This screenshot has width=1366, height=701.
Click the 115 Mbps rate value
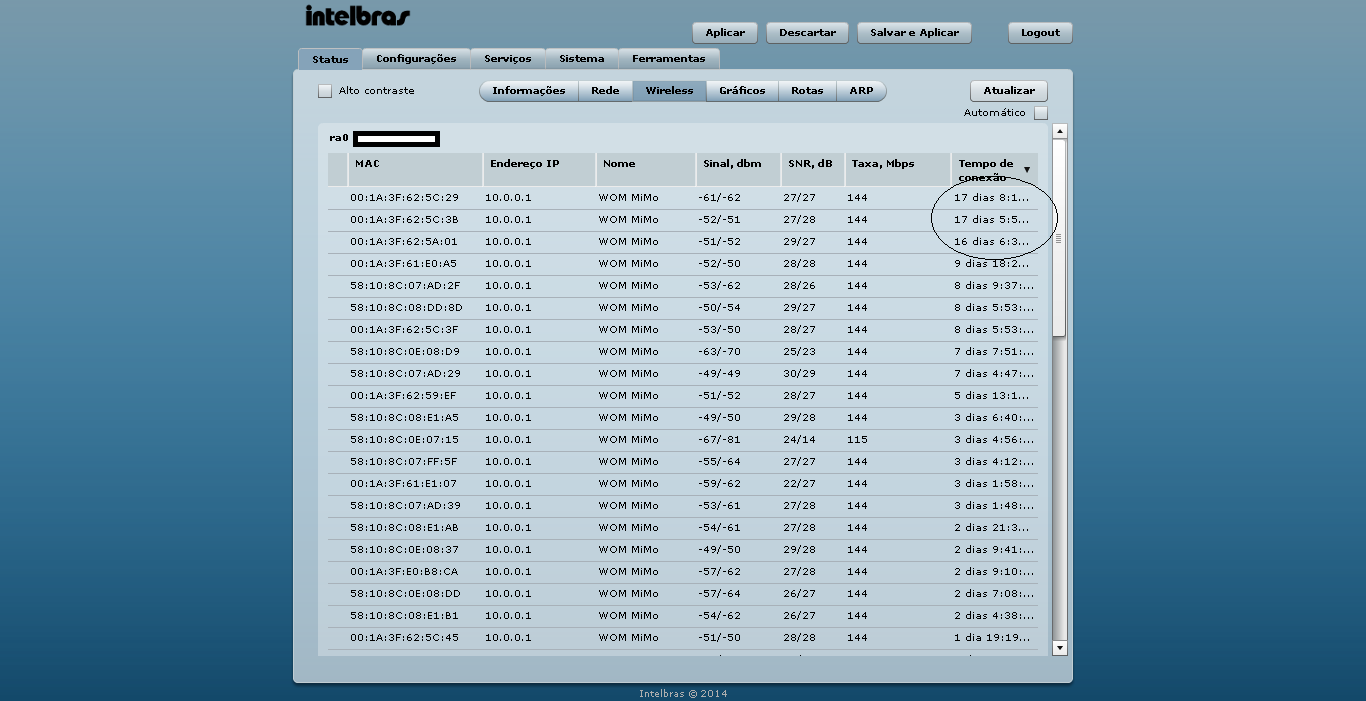pyautogui.click(x=857, y=440)
